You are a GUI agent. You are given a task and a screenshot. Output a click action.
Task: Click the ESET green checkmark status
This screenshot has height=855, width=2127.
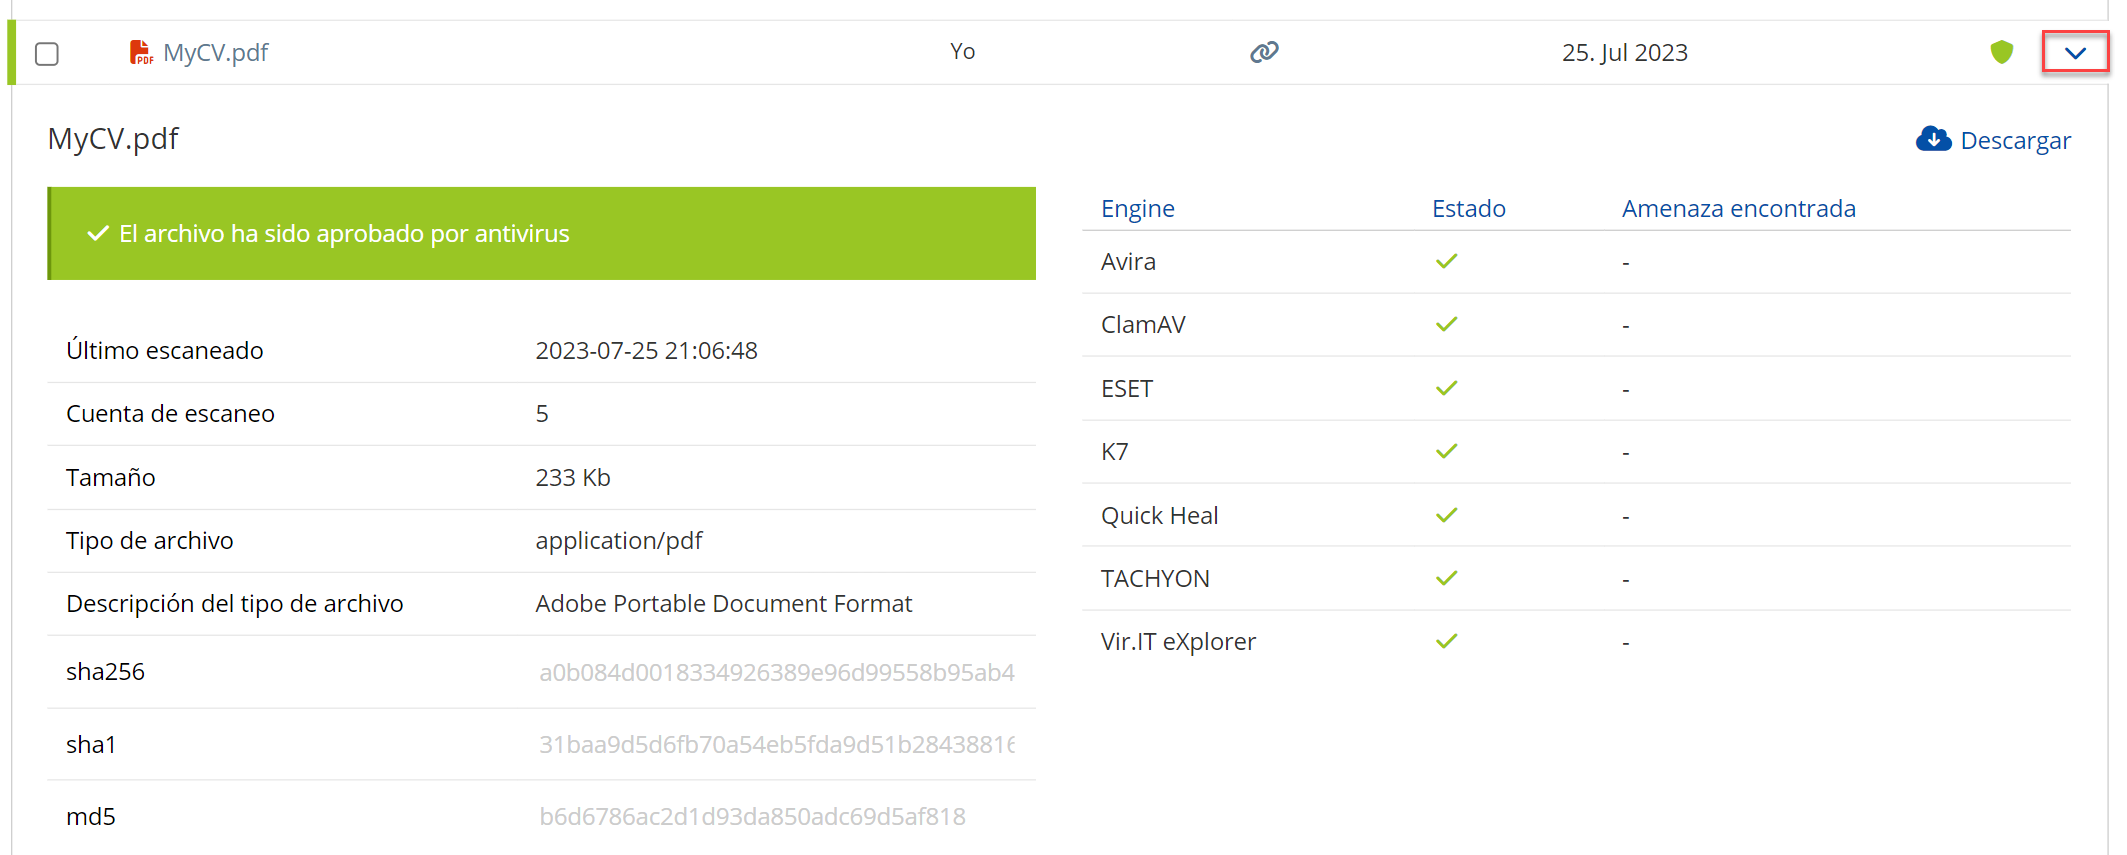[1446, 389]
